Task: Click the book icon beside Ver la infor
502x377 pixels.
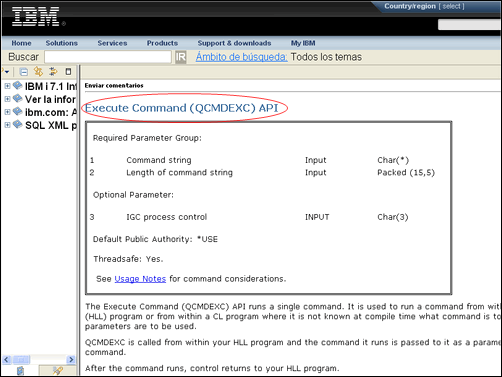Action: [x=18, y=99]
